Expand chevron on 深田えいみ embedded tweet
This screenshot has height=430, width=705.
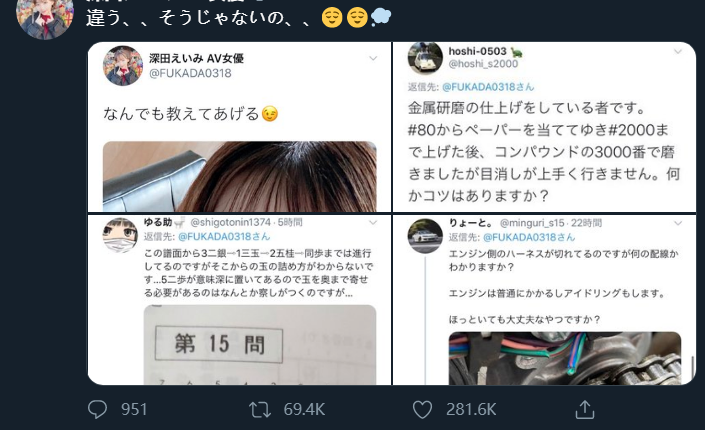373,58
